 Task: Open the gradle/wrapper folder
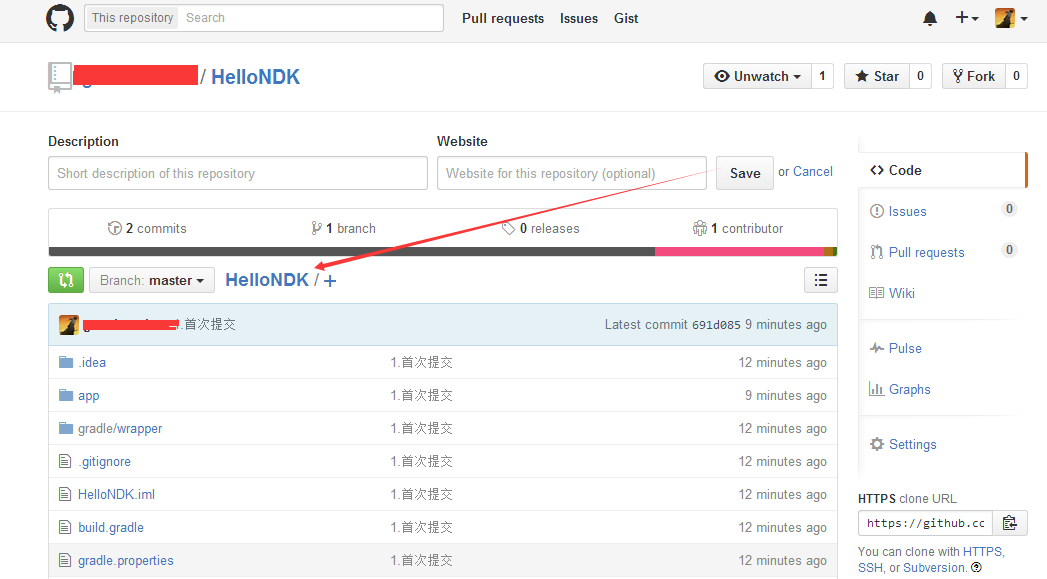(120, 429)
